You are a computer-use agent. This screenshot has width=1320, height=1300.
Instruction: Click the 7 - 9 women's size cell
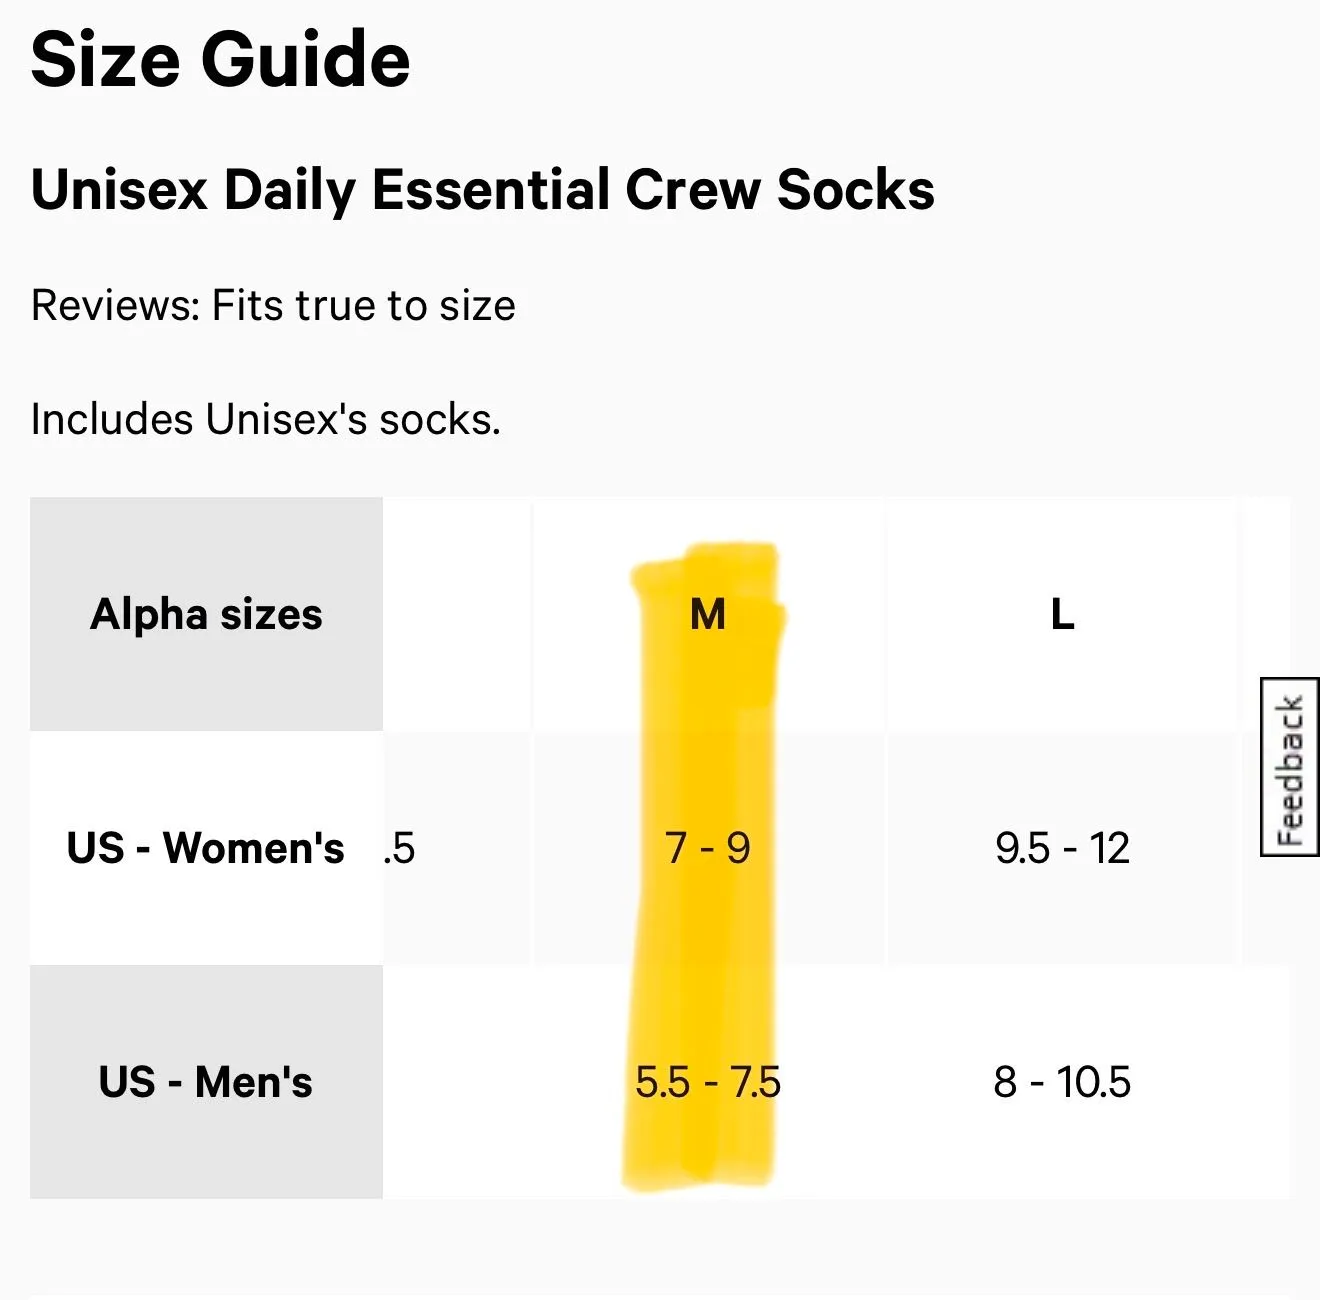(x=708, y=848)
